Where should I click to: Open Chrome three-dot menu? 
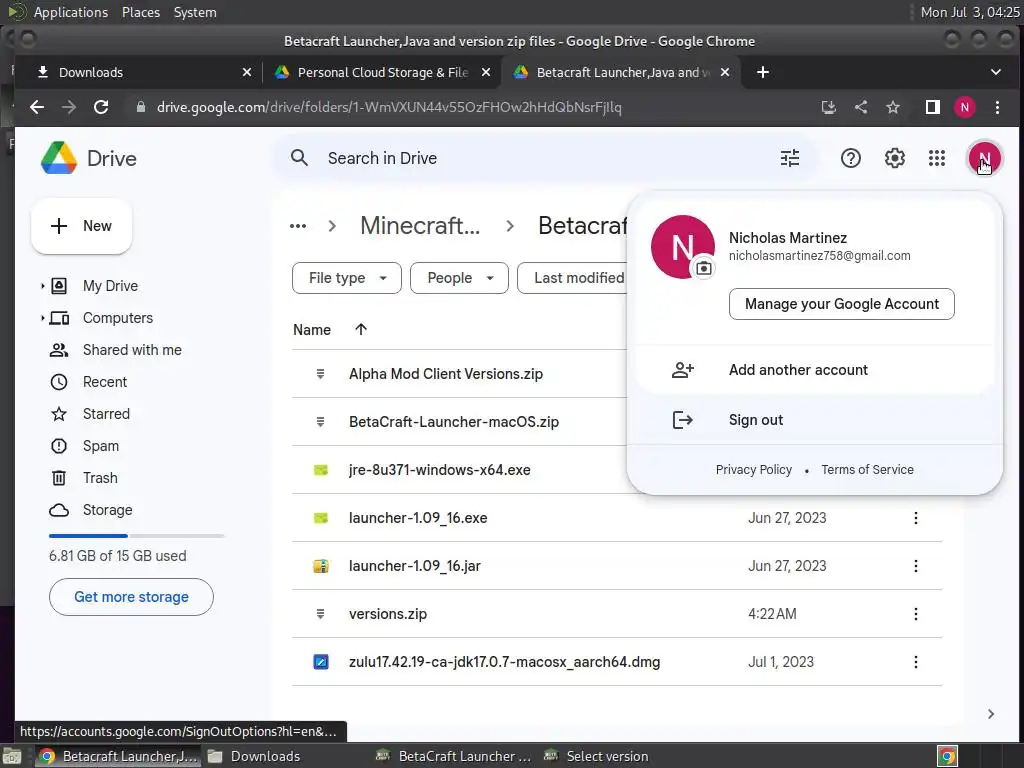pyautogui.click(x=997, y=107)
